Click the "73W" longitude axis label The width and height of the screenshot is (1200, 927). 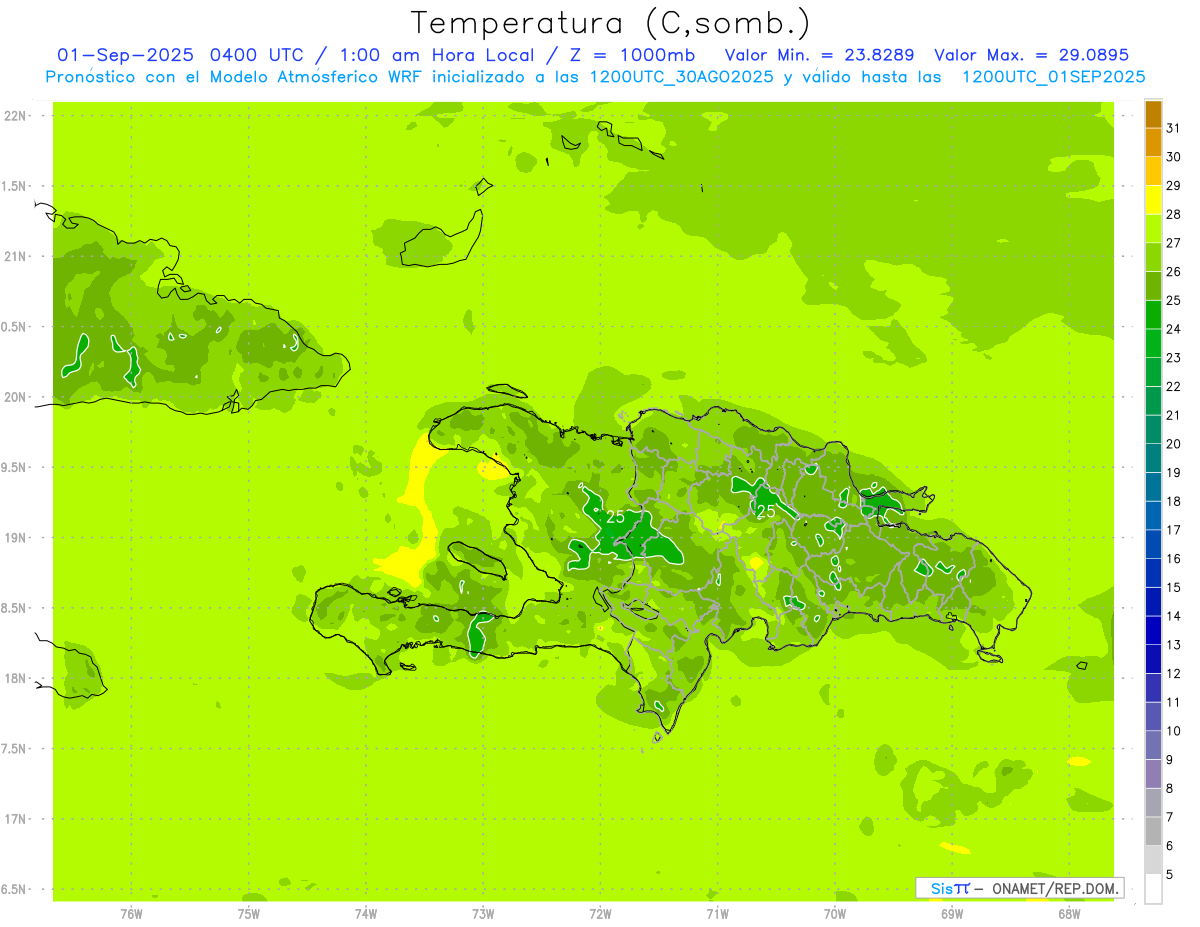coord(483,914)
